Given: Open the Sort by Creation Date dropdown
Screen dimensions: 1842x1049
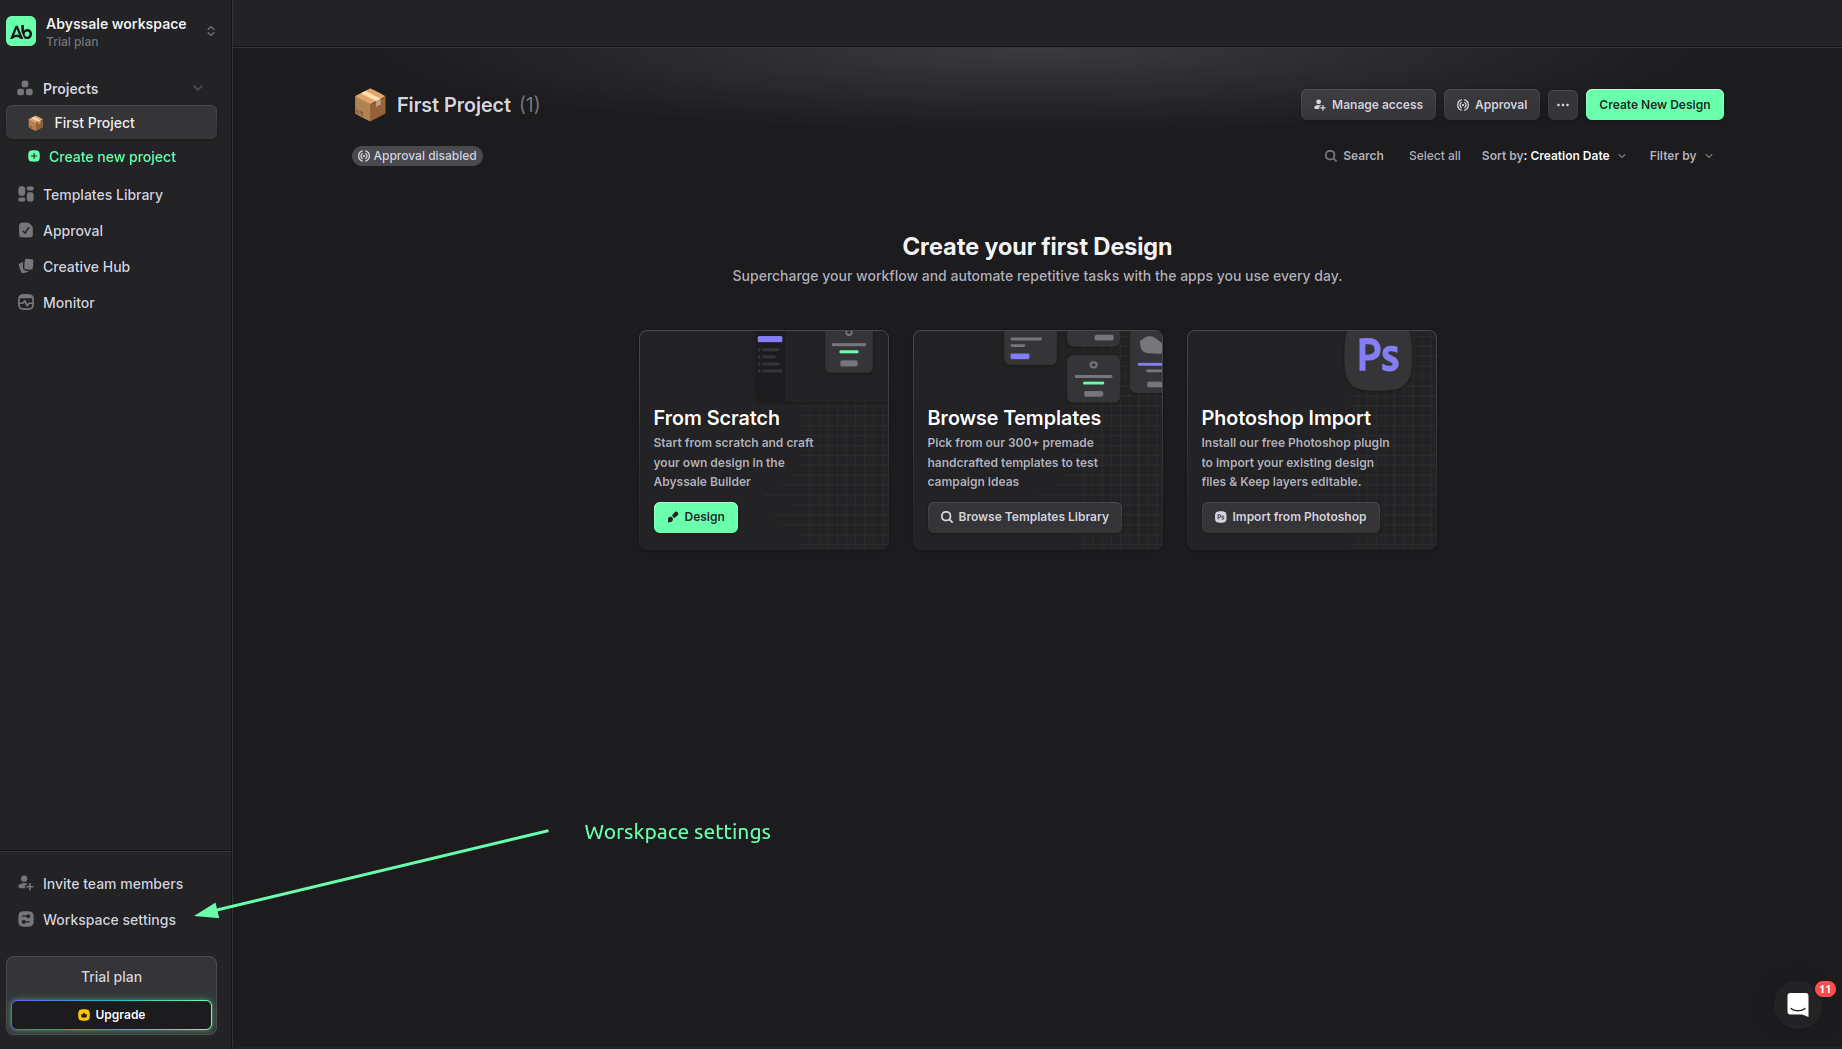Looking at the screenshot, I should coord(1554,156).
